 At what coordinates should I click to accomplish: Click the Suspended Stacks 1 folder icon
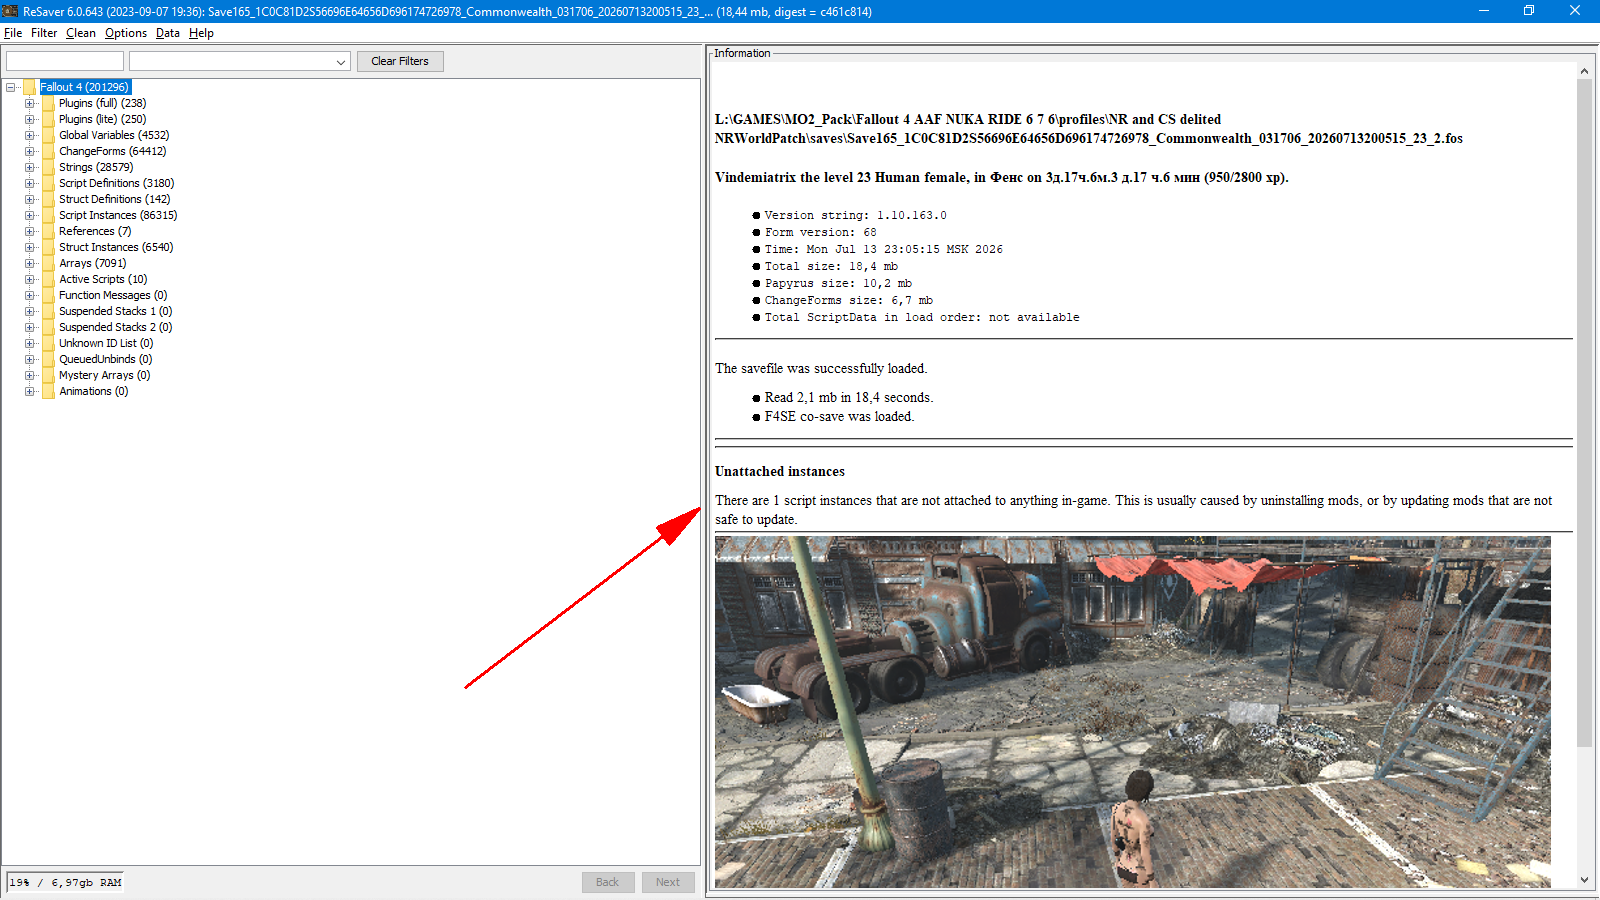pyautogui.click(x=49, y=311)
